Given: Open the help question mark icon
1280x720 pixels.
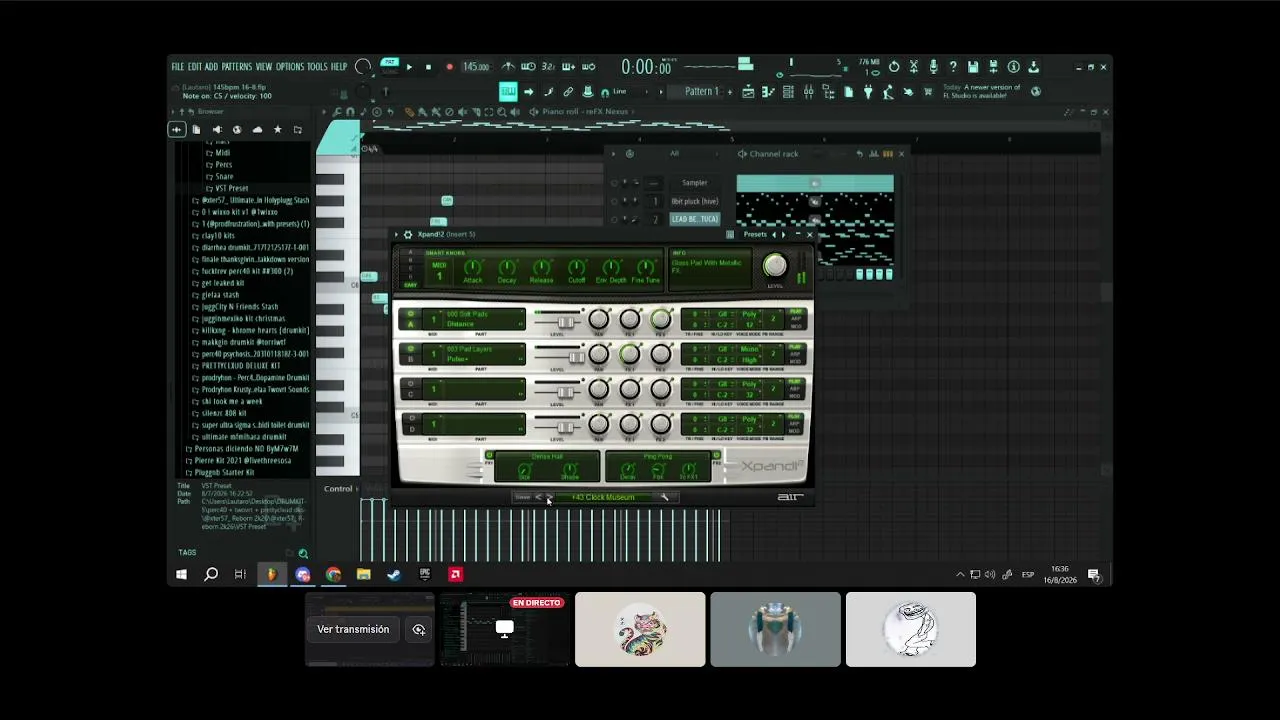Looking at the screenshot, I should tap(953, 67).
